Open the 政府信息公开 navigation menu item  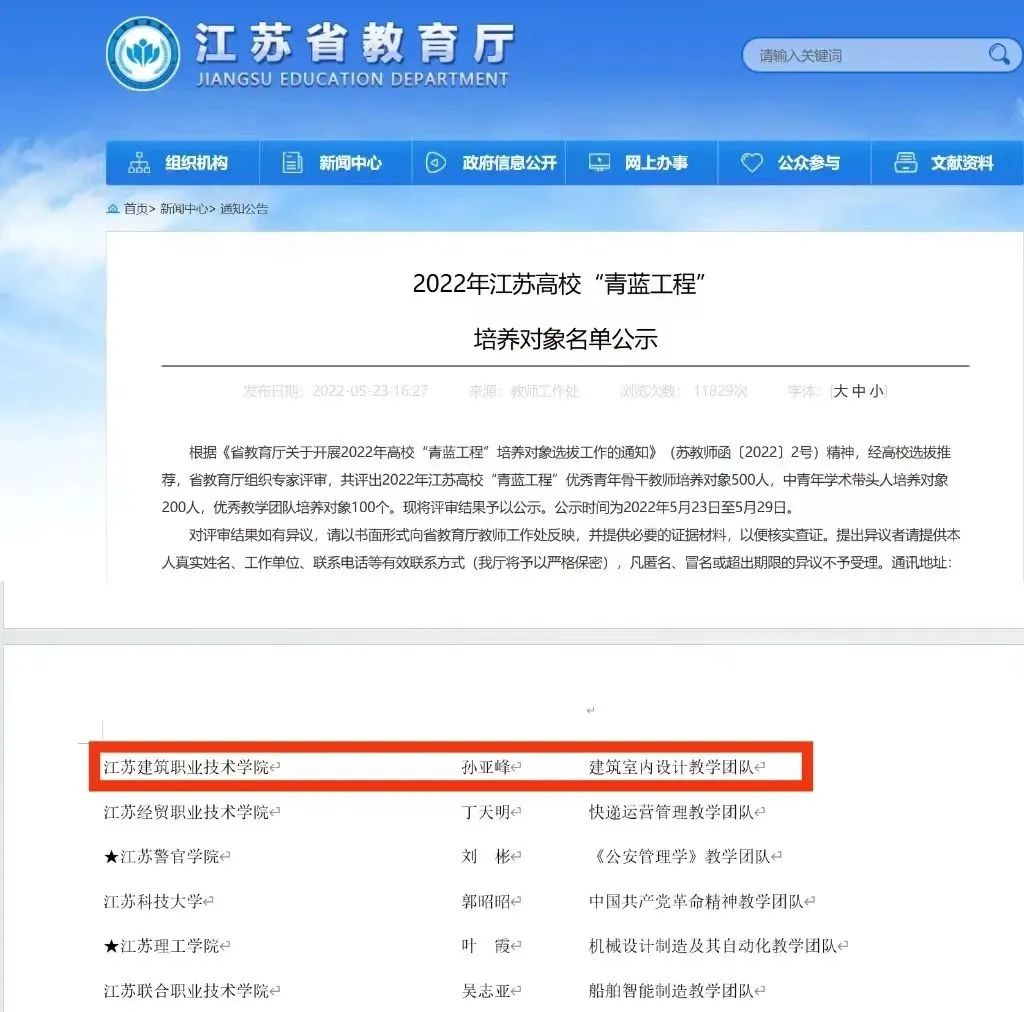[x=508, y=163]
